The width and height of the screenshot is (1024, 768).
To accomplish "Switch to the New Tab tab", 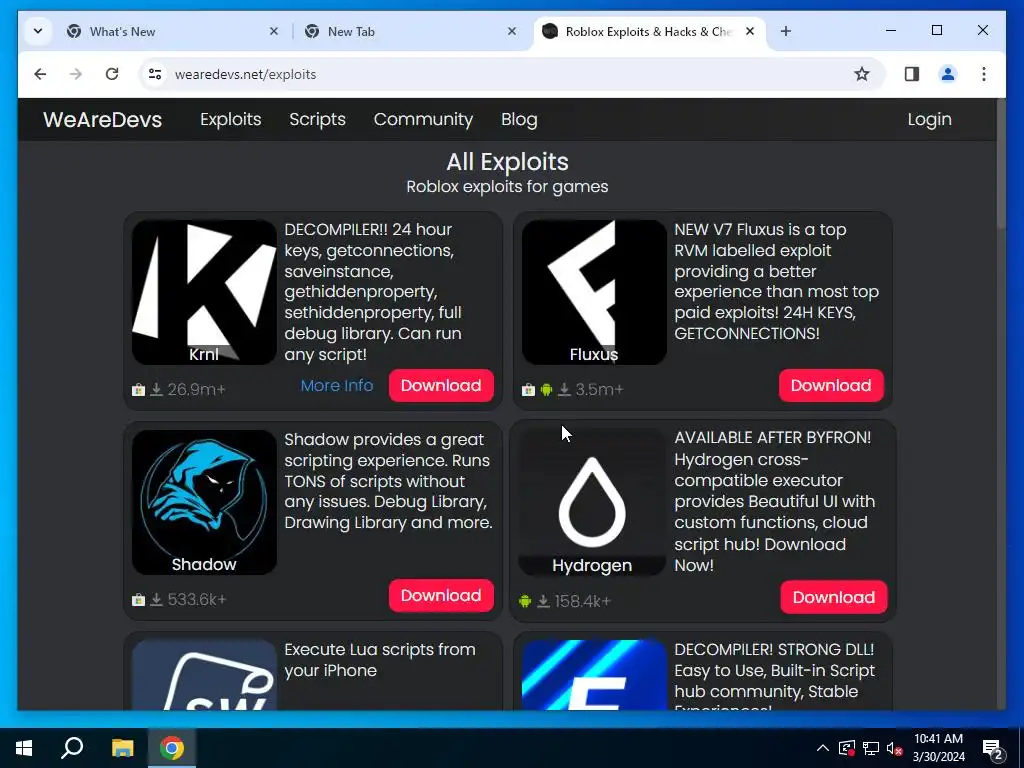I will coord(409,31).
